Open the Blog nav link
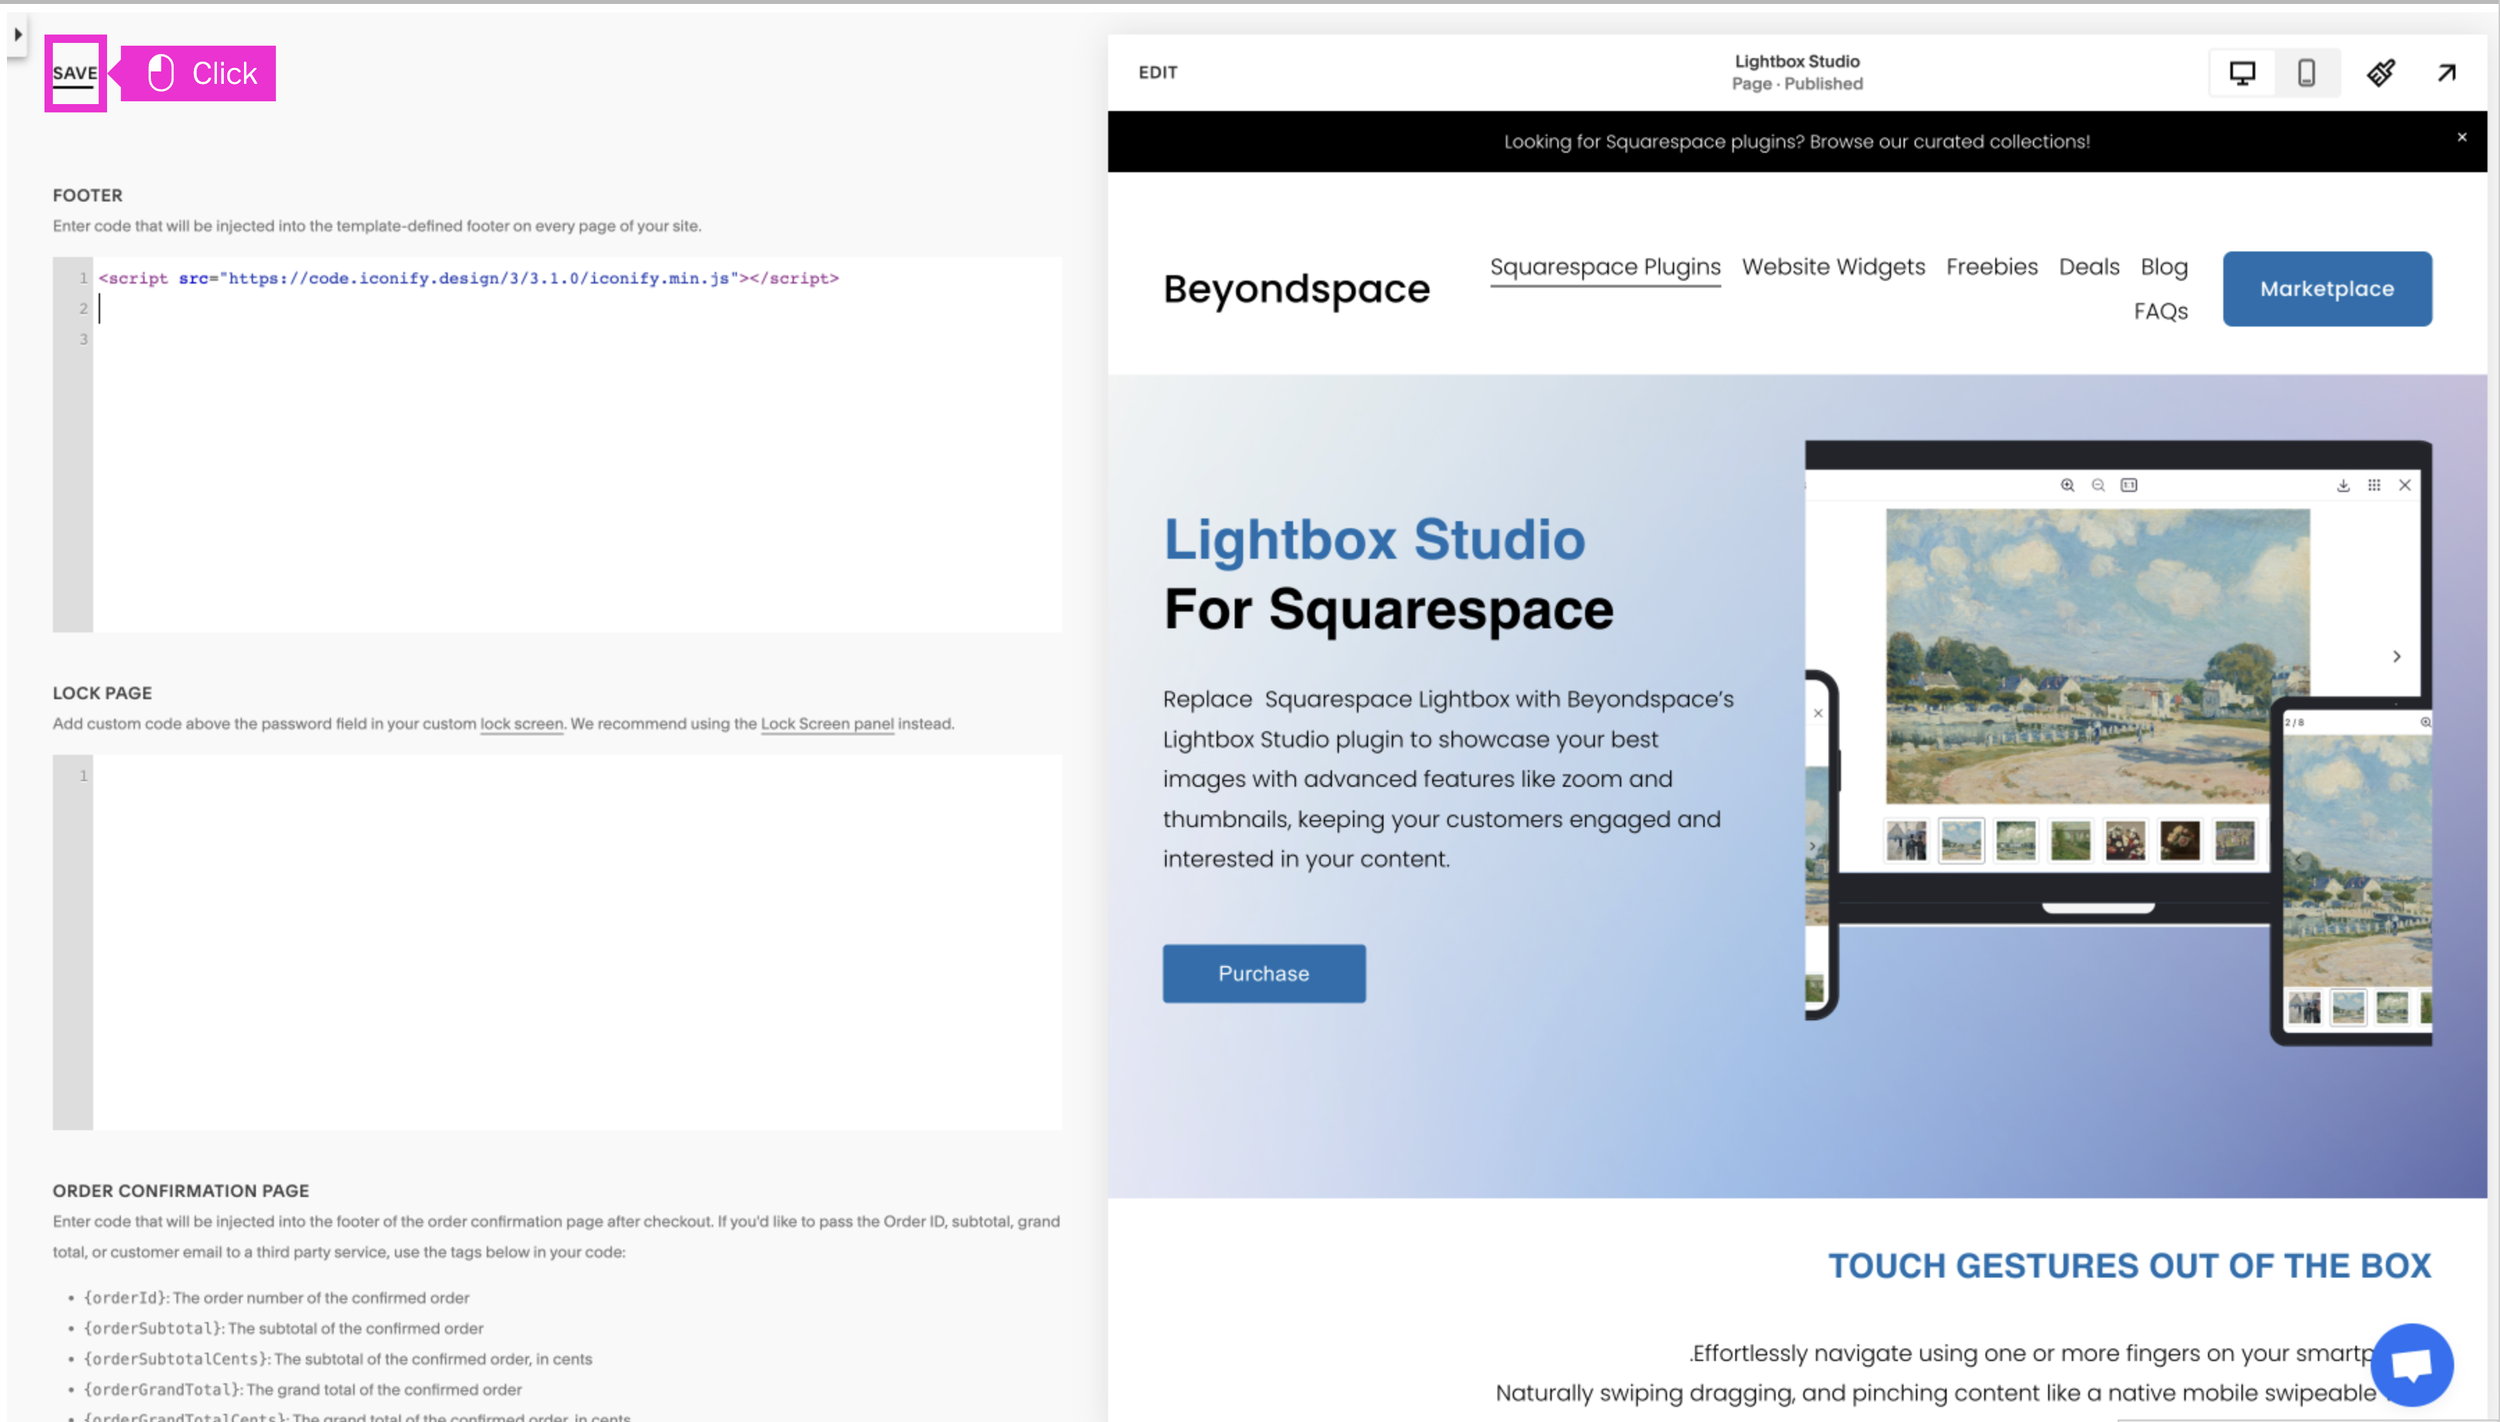Screen dimensions: 2500x1422 click(x=2164, y=267)
